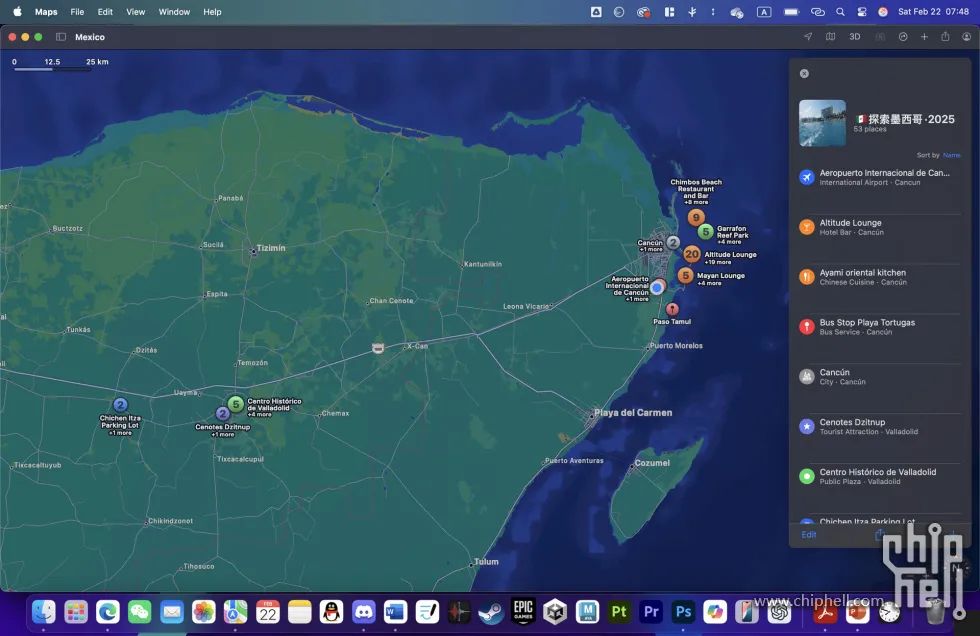Toggle the 3D map view

(x=854, y=37)
